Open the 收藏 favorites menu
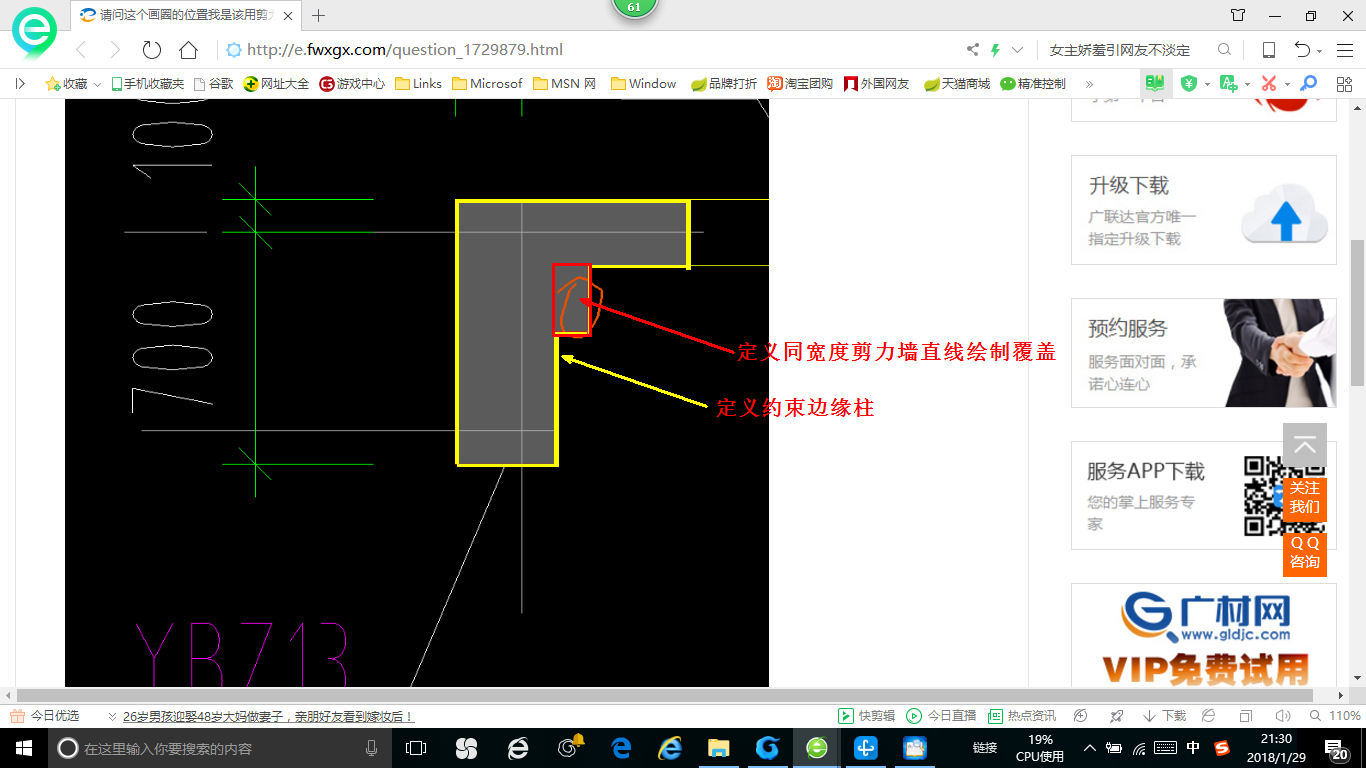This screenshot has width=1366, height=768. [x=73, y=84]
